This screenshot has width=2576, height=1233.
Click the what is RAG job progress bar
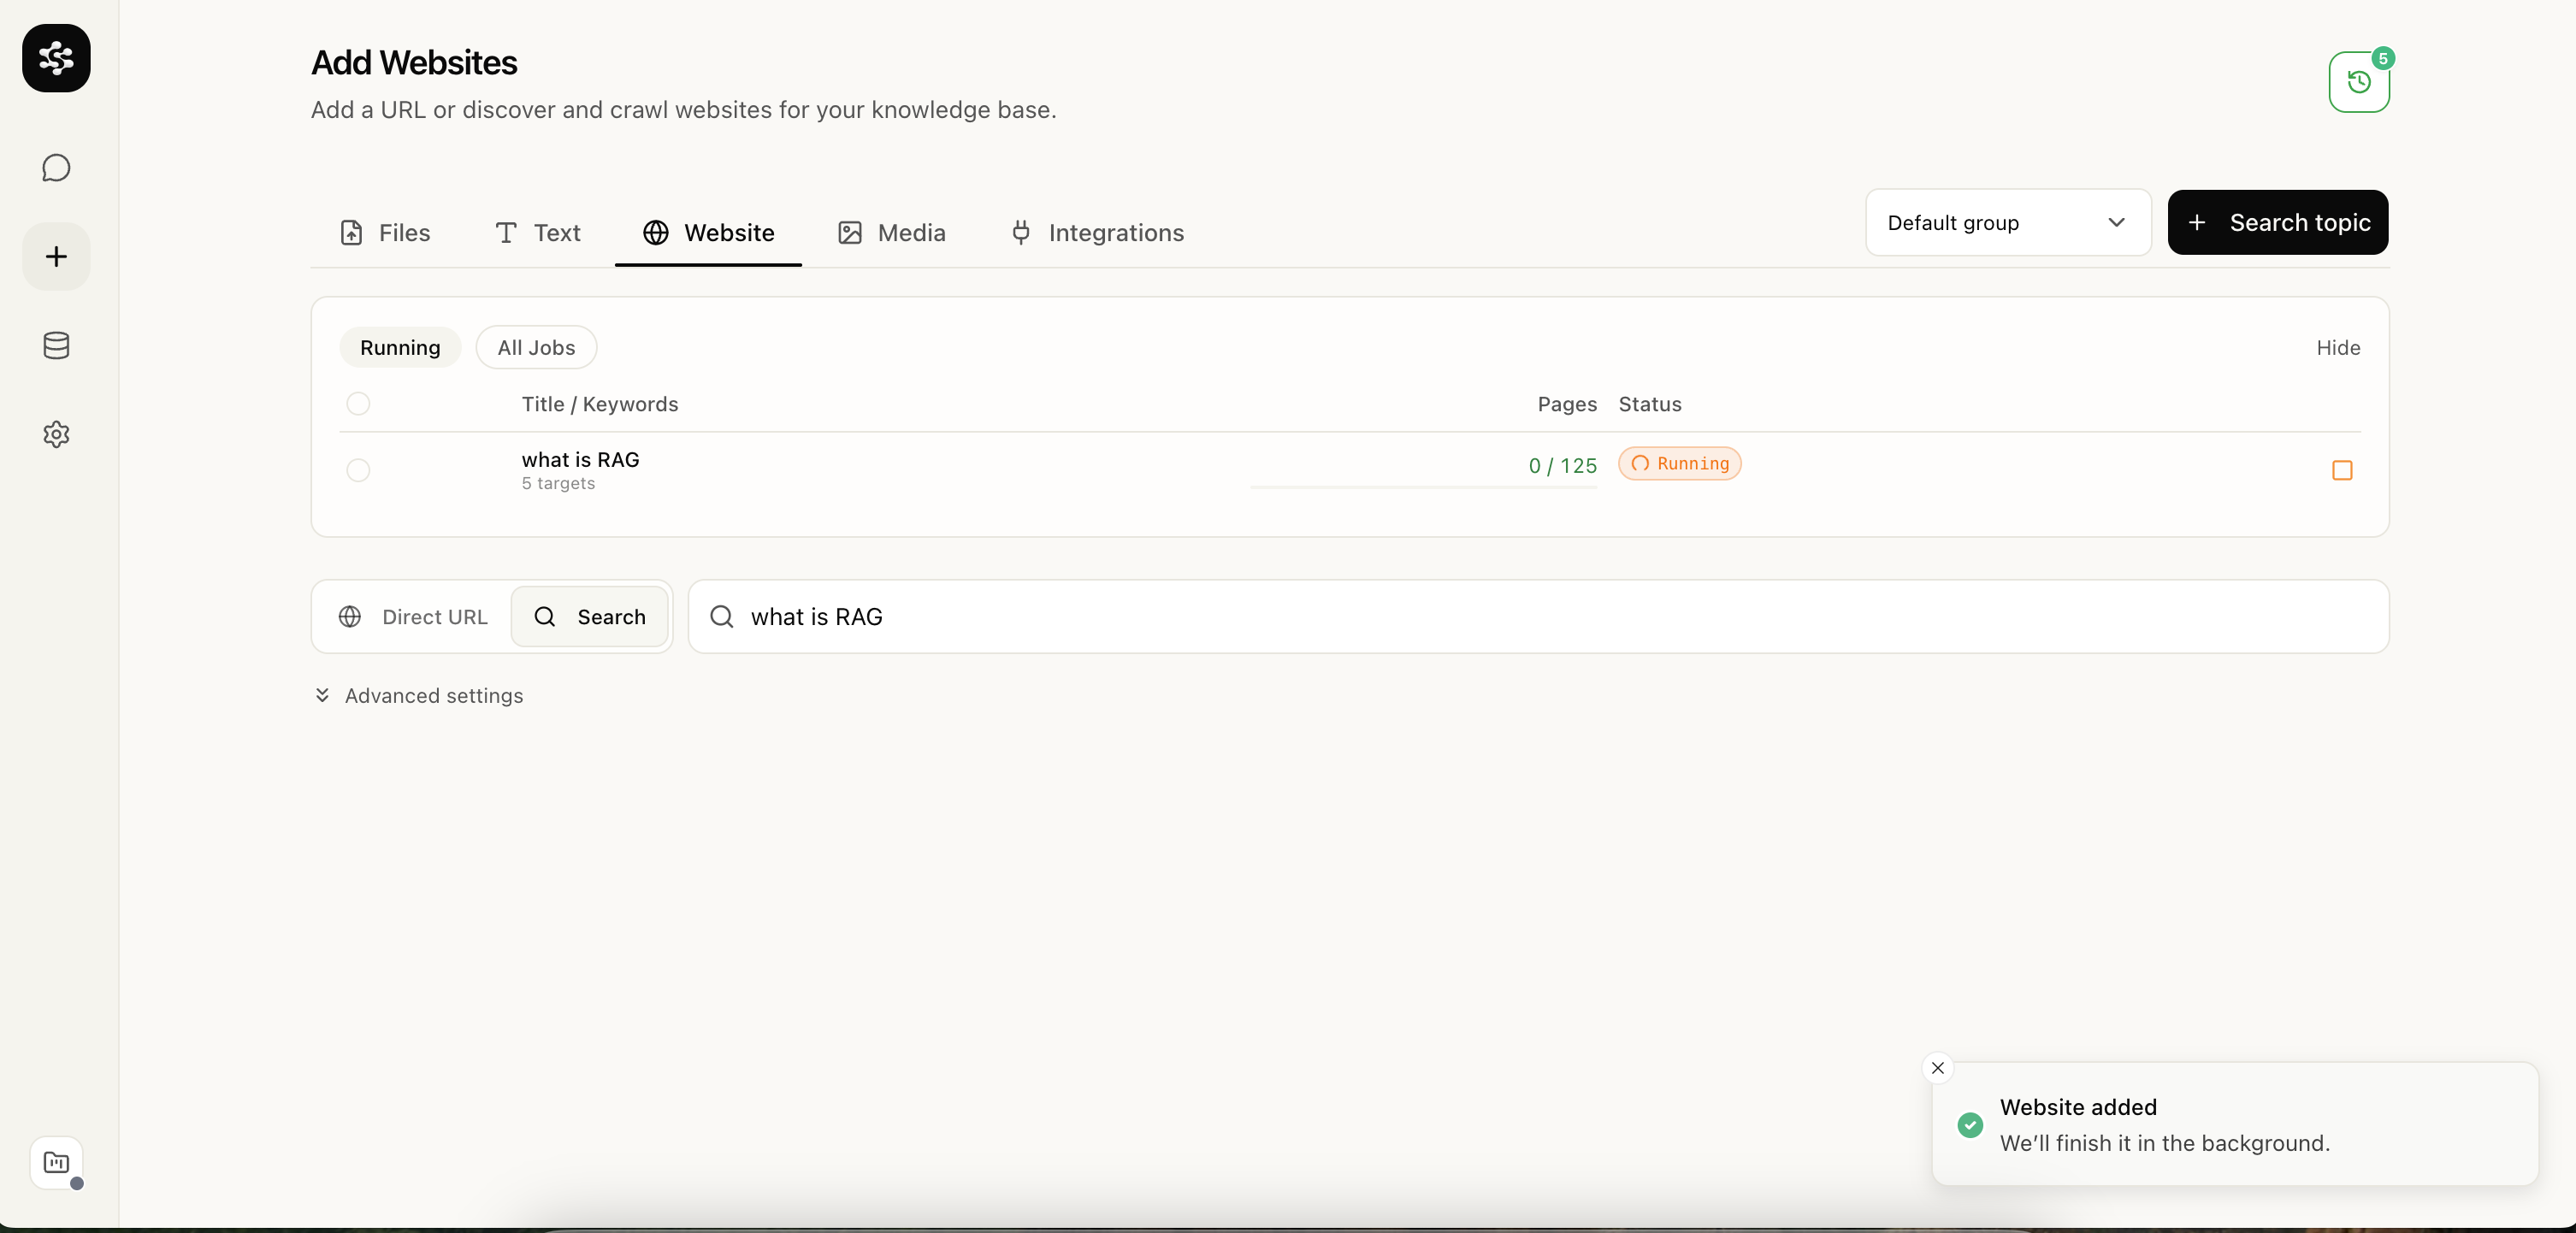(x=1423, y=487)
